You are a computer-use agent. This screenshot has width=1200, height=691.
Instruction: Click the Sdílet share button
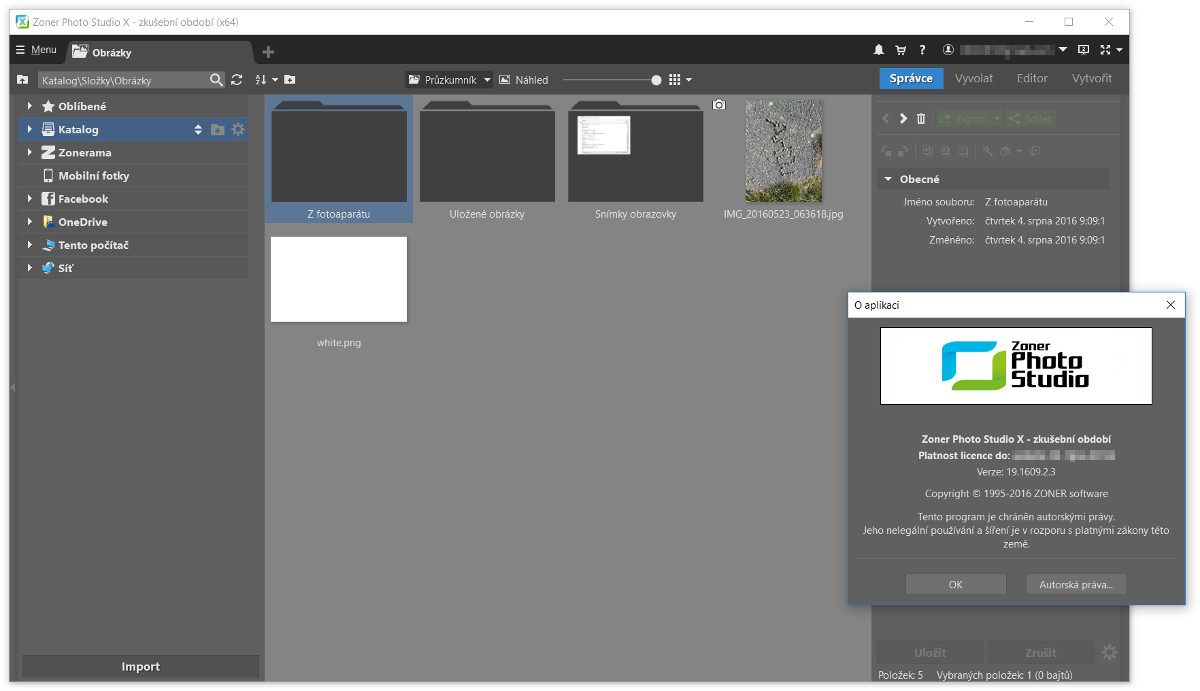pos(1030,118)
